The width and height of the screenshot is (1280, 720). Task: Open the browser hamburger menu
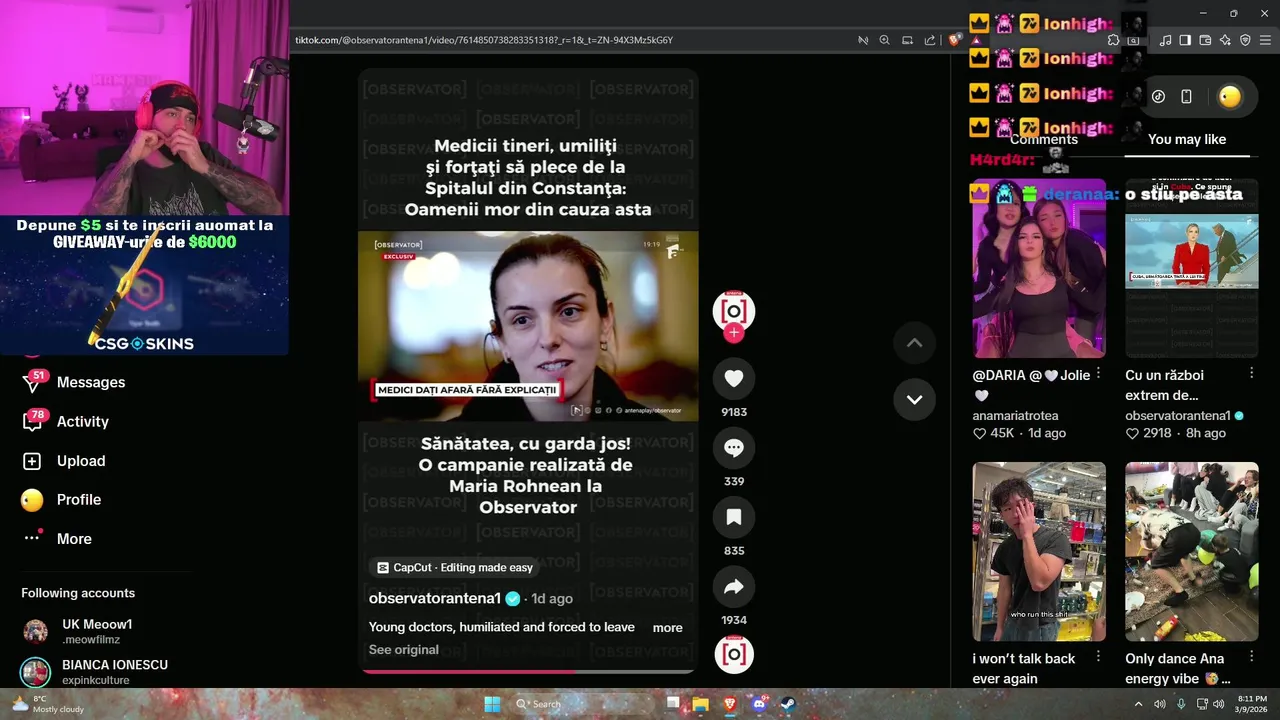(1266, 40)
